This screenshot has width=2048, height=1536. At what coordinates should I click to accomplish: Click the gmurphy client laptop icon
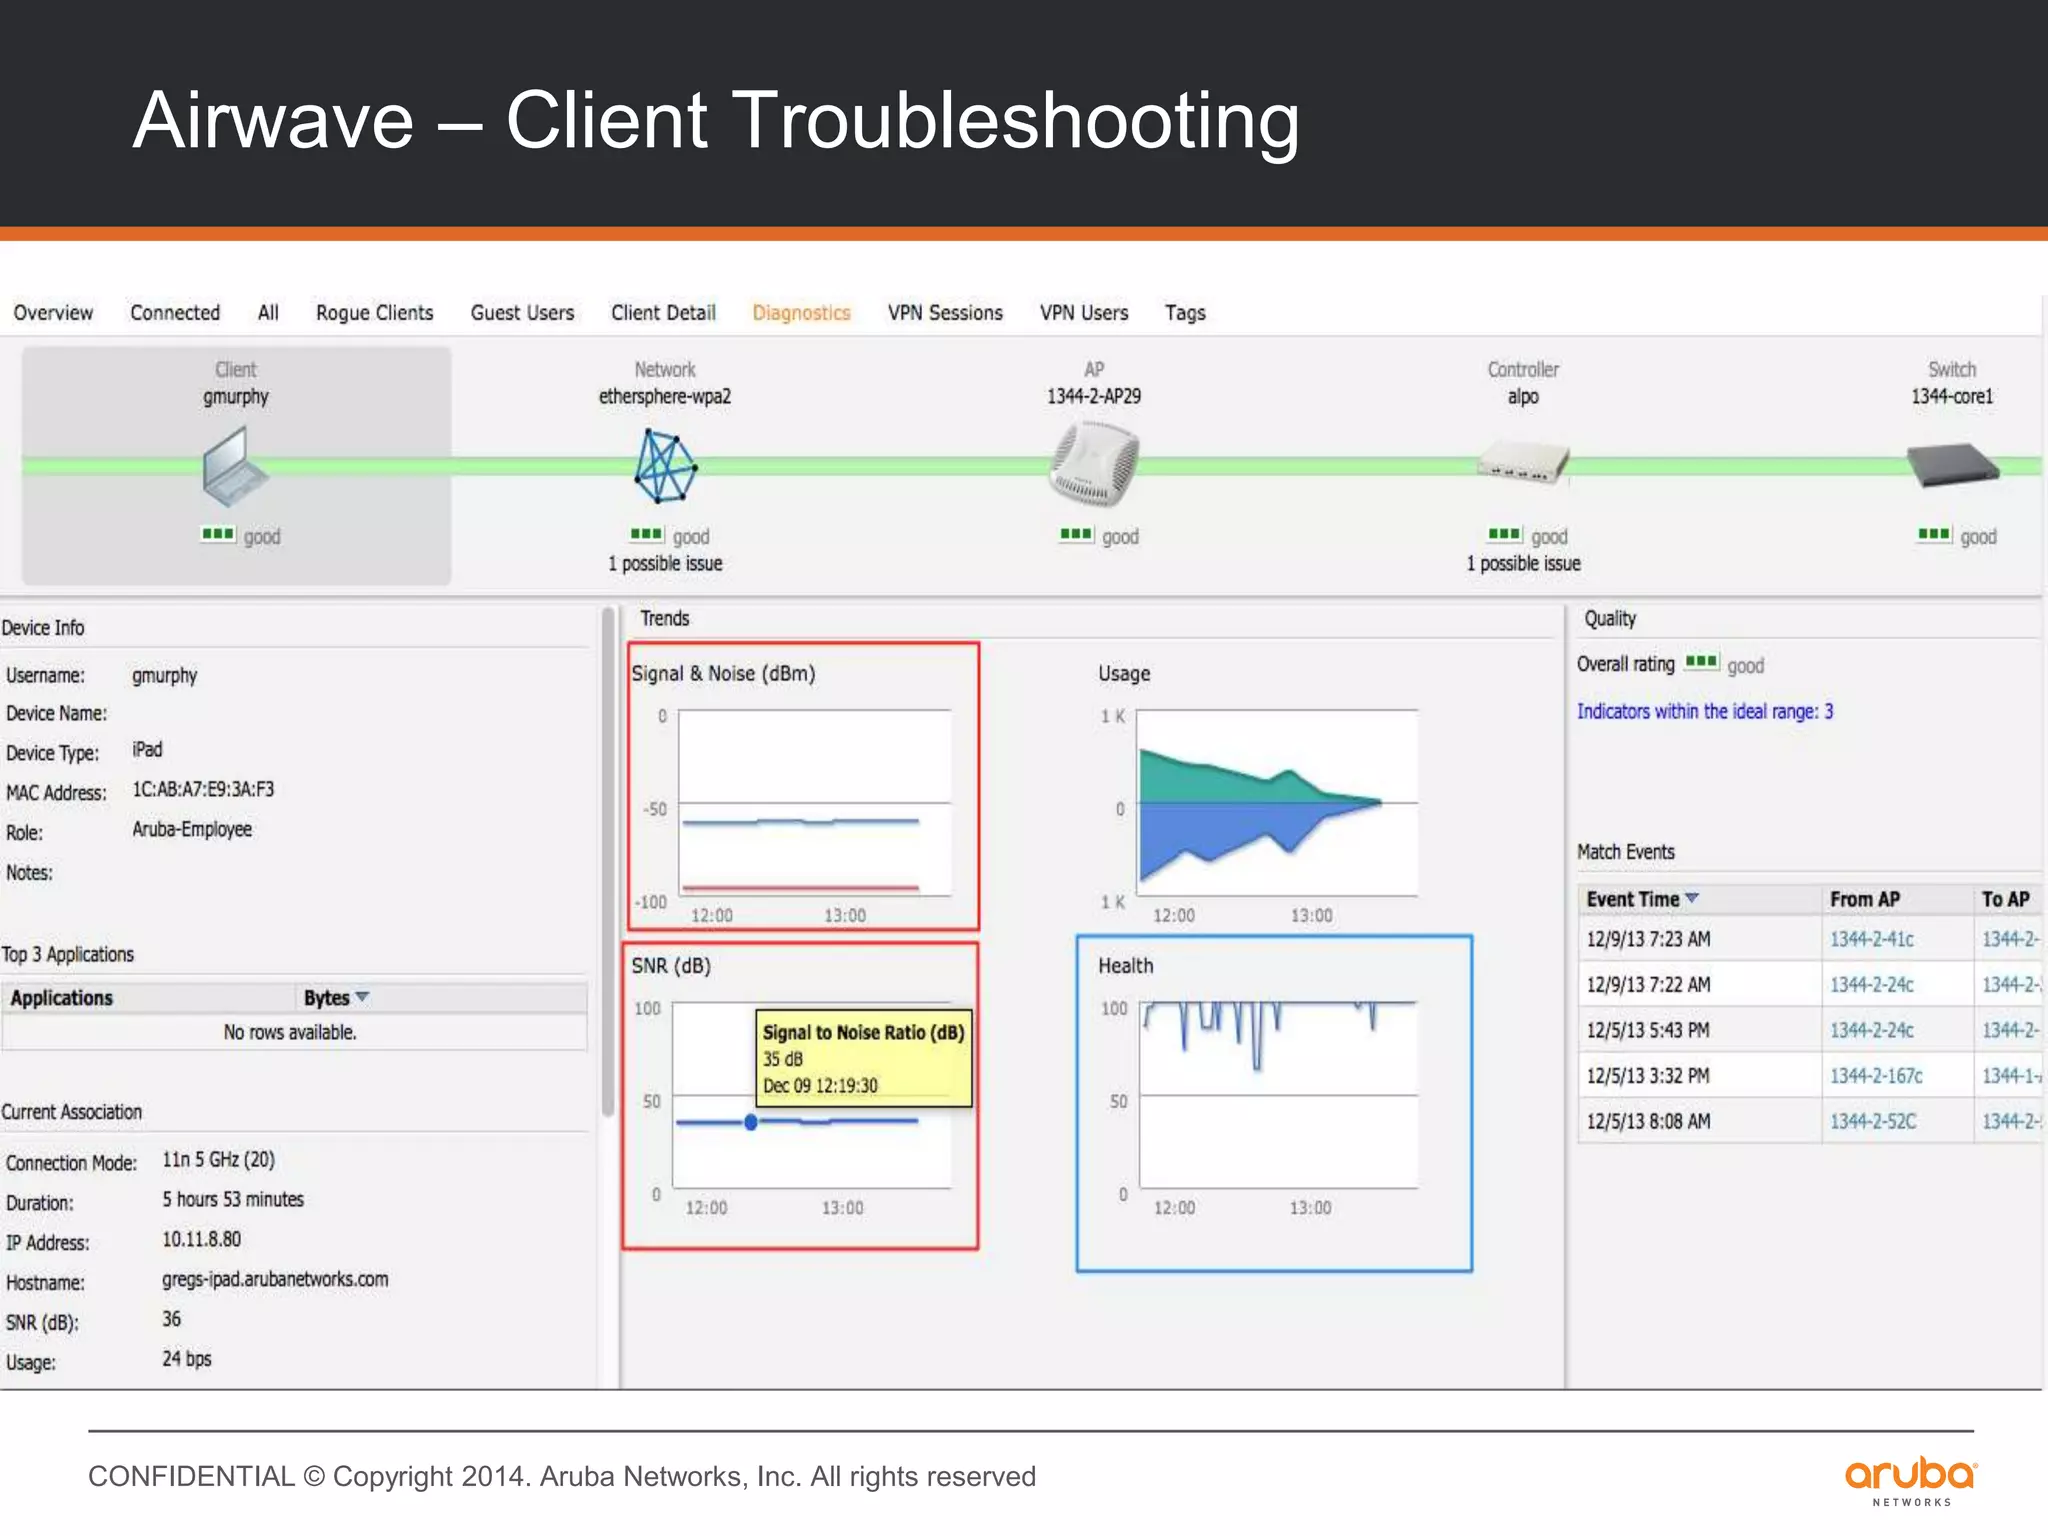click(236, 466)
